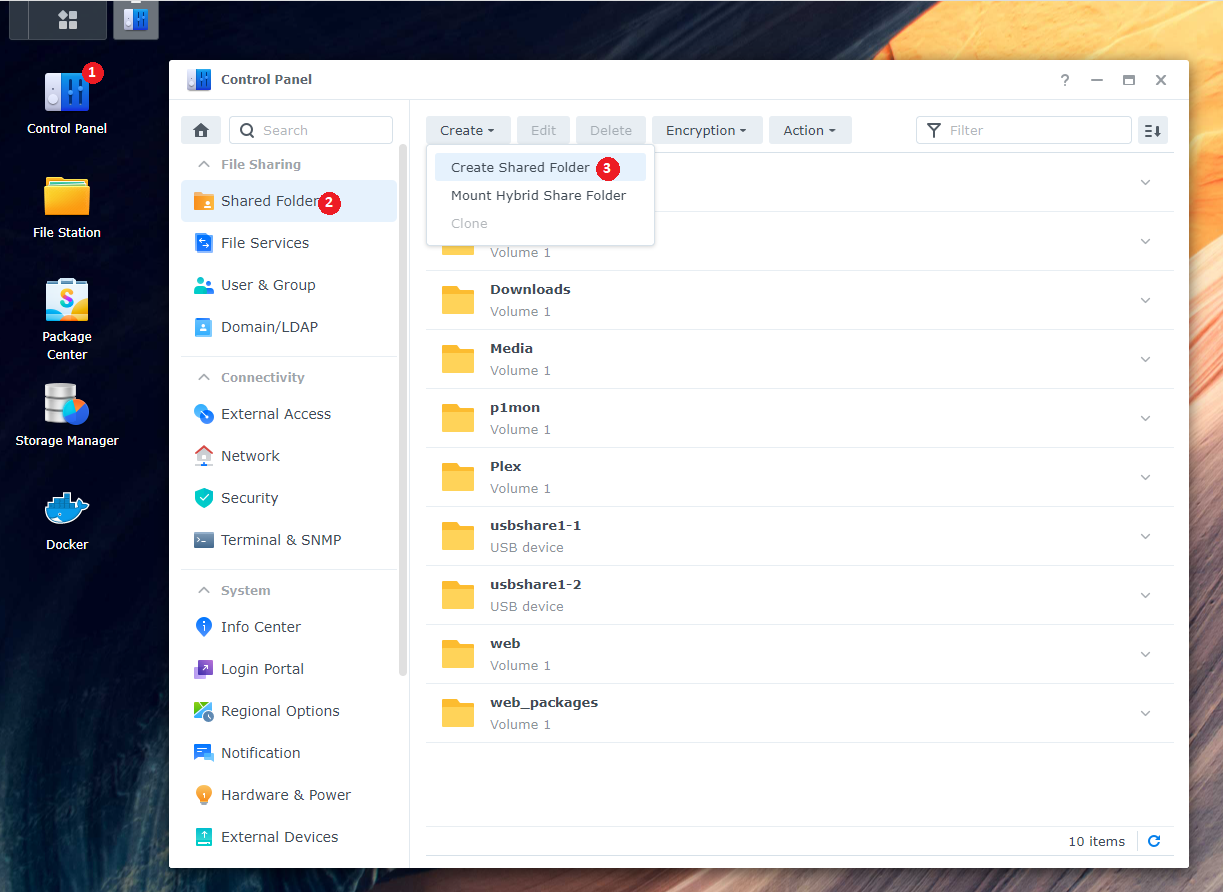1223x892 pixels.
Task: Open User & Group settings
Action: (x=267, y=285)
